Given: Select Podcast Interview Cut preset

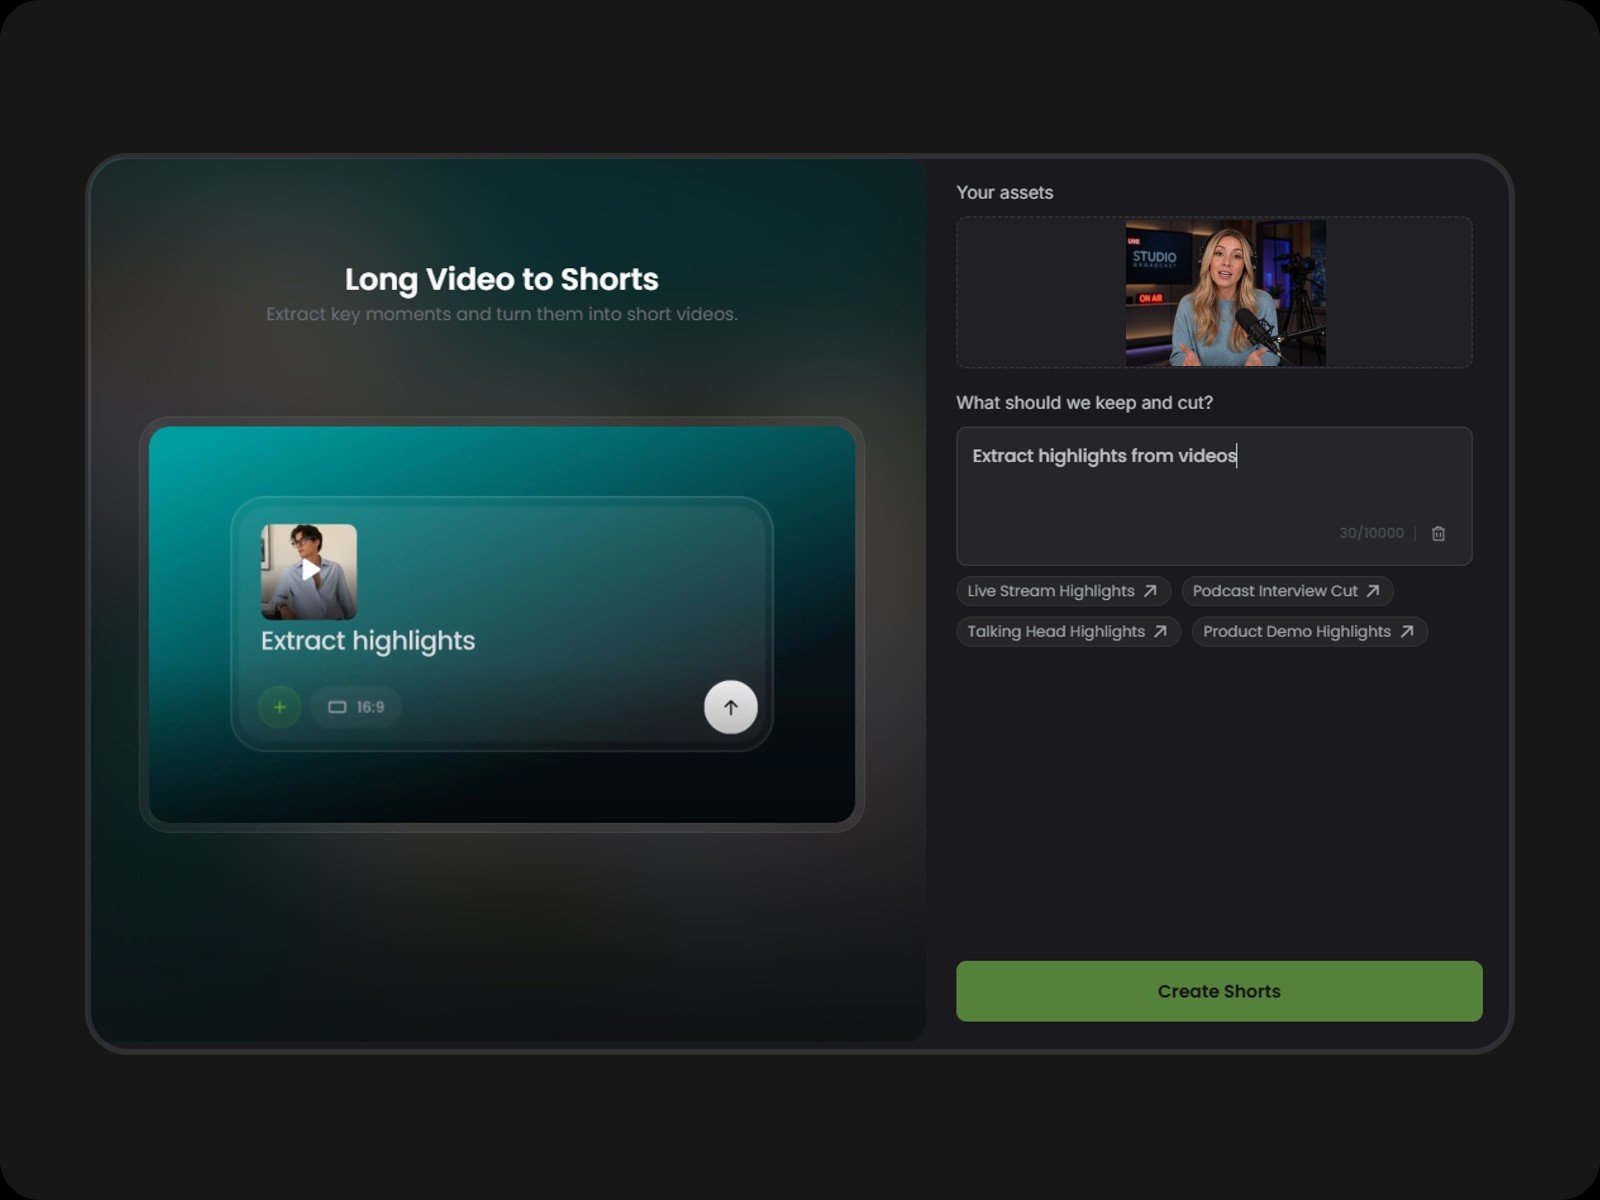Looking at the screenshot, I should (x=1287, y=591).
